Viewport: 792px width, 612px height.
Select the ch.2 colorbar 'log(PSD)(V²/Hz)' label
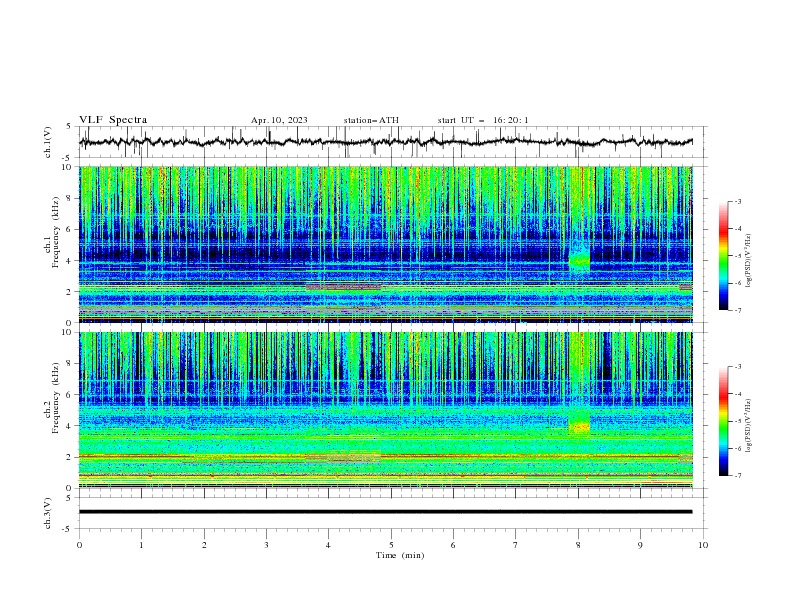[749, 425]
